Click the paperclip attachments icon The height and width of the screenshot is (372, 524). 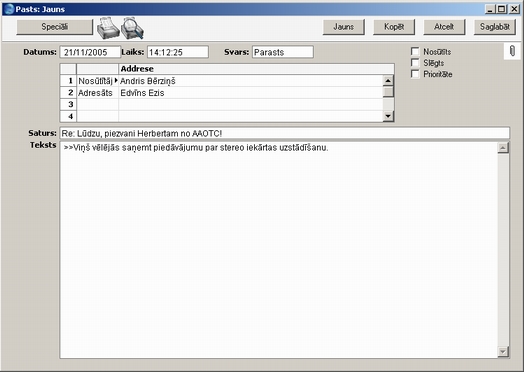pyautogui.click(x=512, y=51)
